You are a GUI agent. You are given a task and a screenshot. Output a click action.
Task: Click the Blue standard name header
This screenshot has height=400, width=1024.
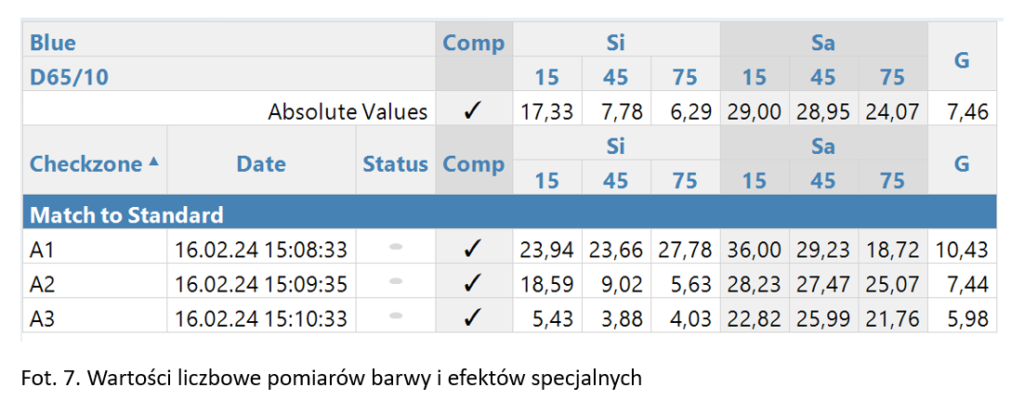tap(53, 43)
